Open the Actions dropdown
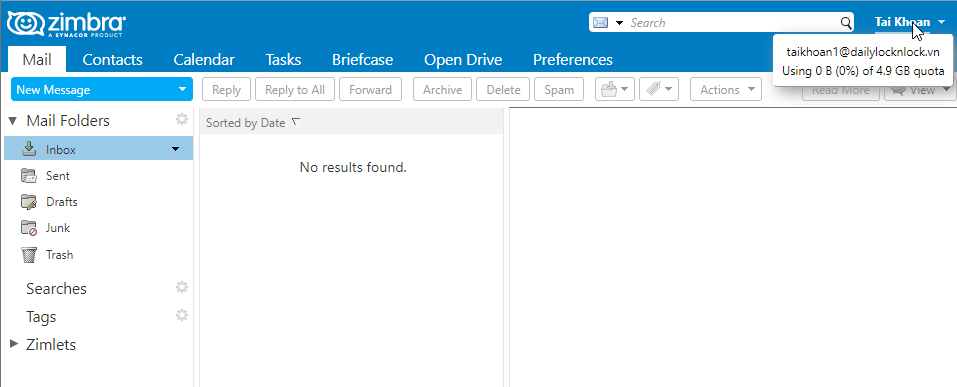This screenshot has width=957, height=387. (x=726, y=90)
